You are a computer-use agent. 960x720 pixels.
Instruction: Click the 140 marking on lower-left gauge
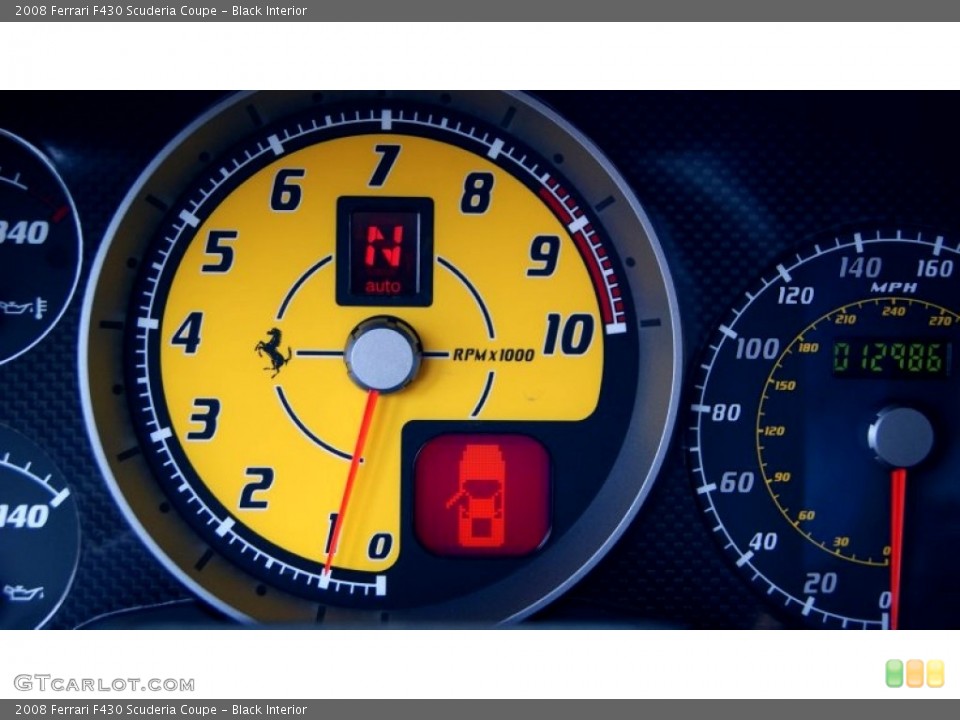point(24,516)
